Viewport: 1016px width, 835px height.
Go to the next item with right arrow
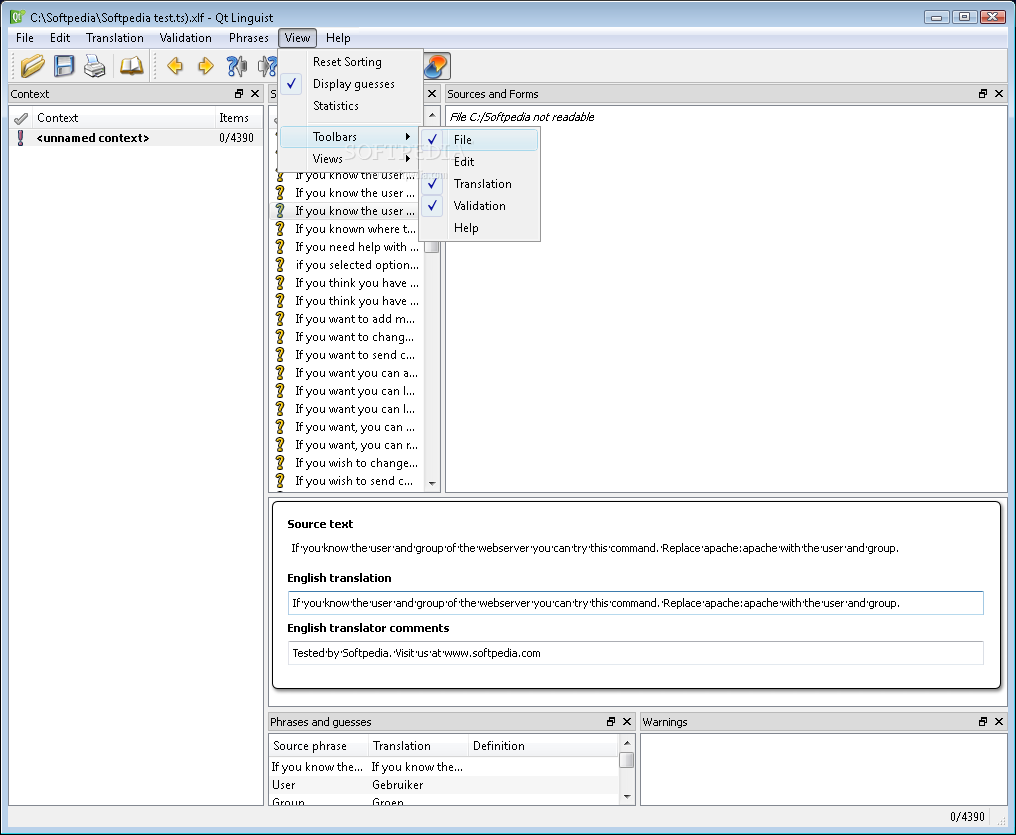[206, 66]
